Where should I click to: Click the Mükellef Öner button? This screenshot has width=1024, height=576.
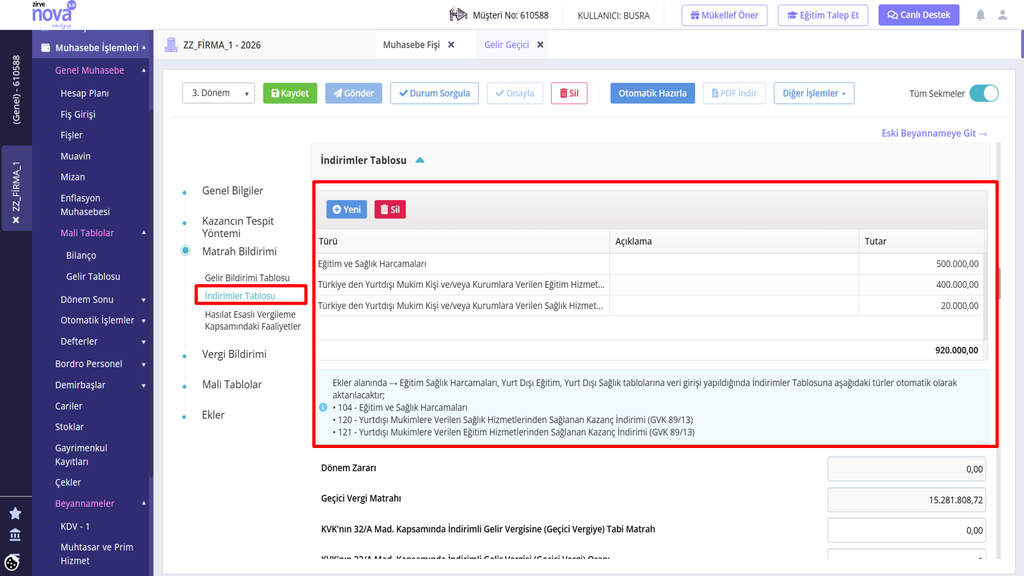724,15
